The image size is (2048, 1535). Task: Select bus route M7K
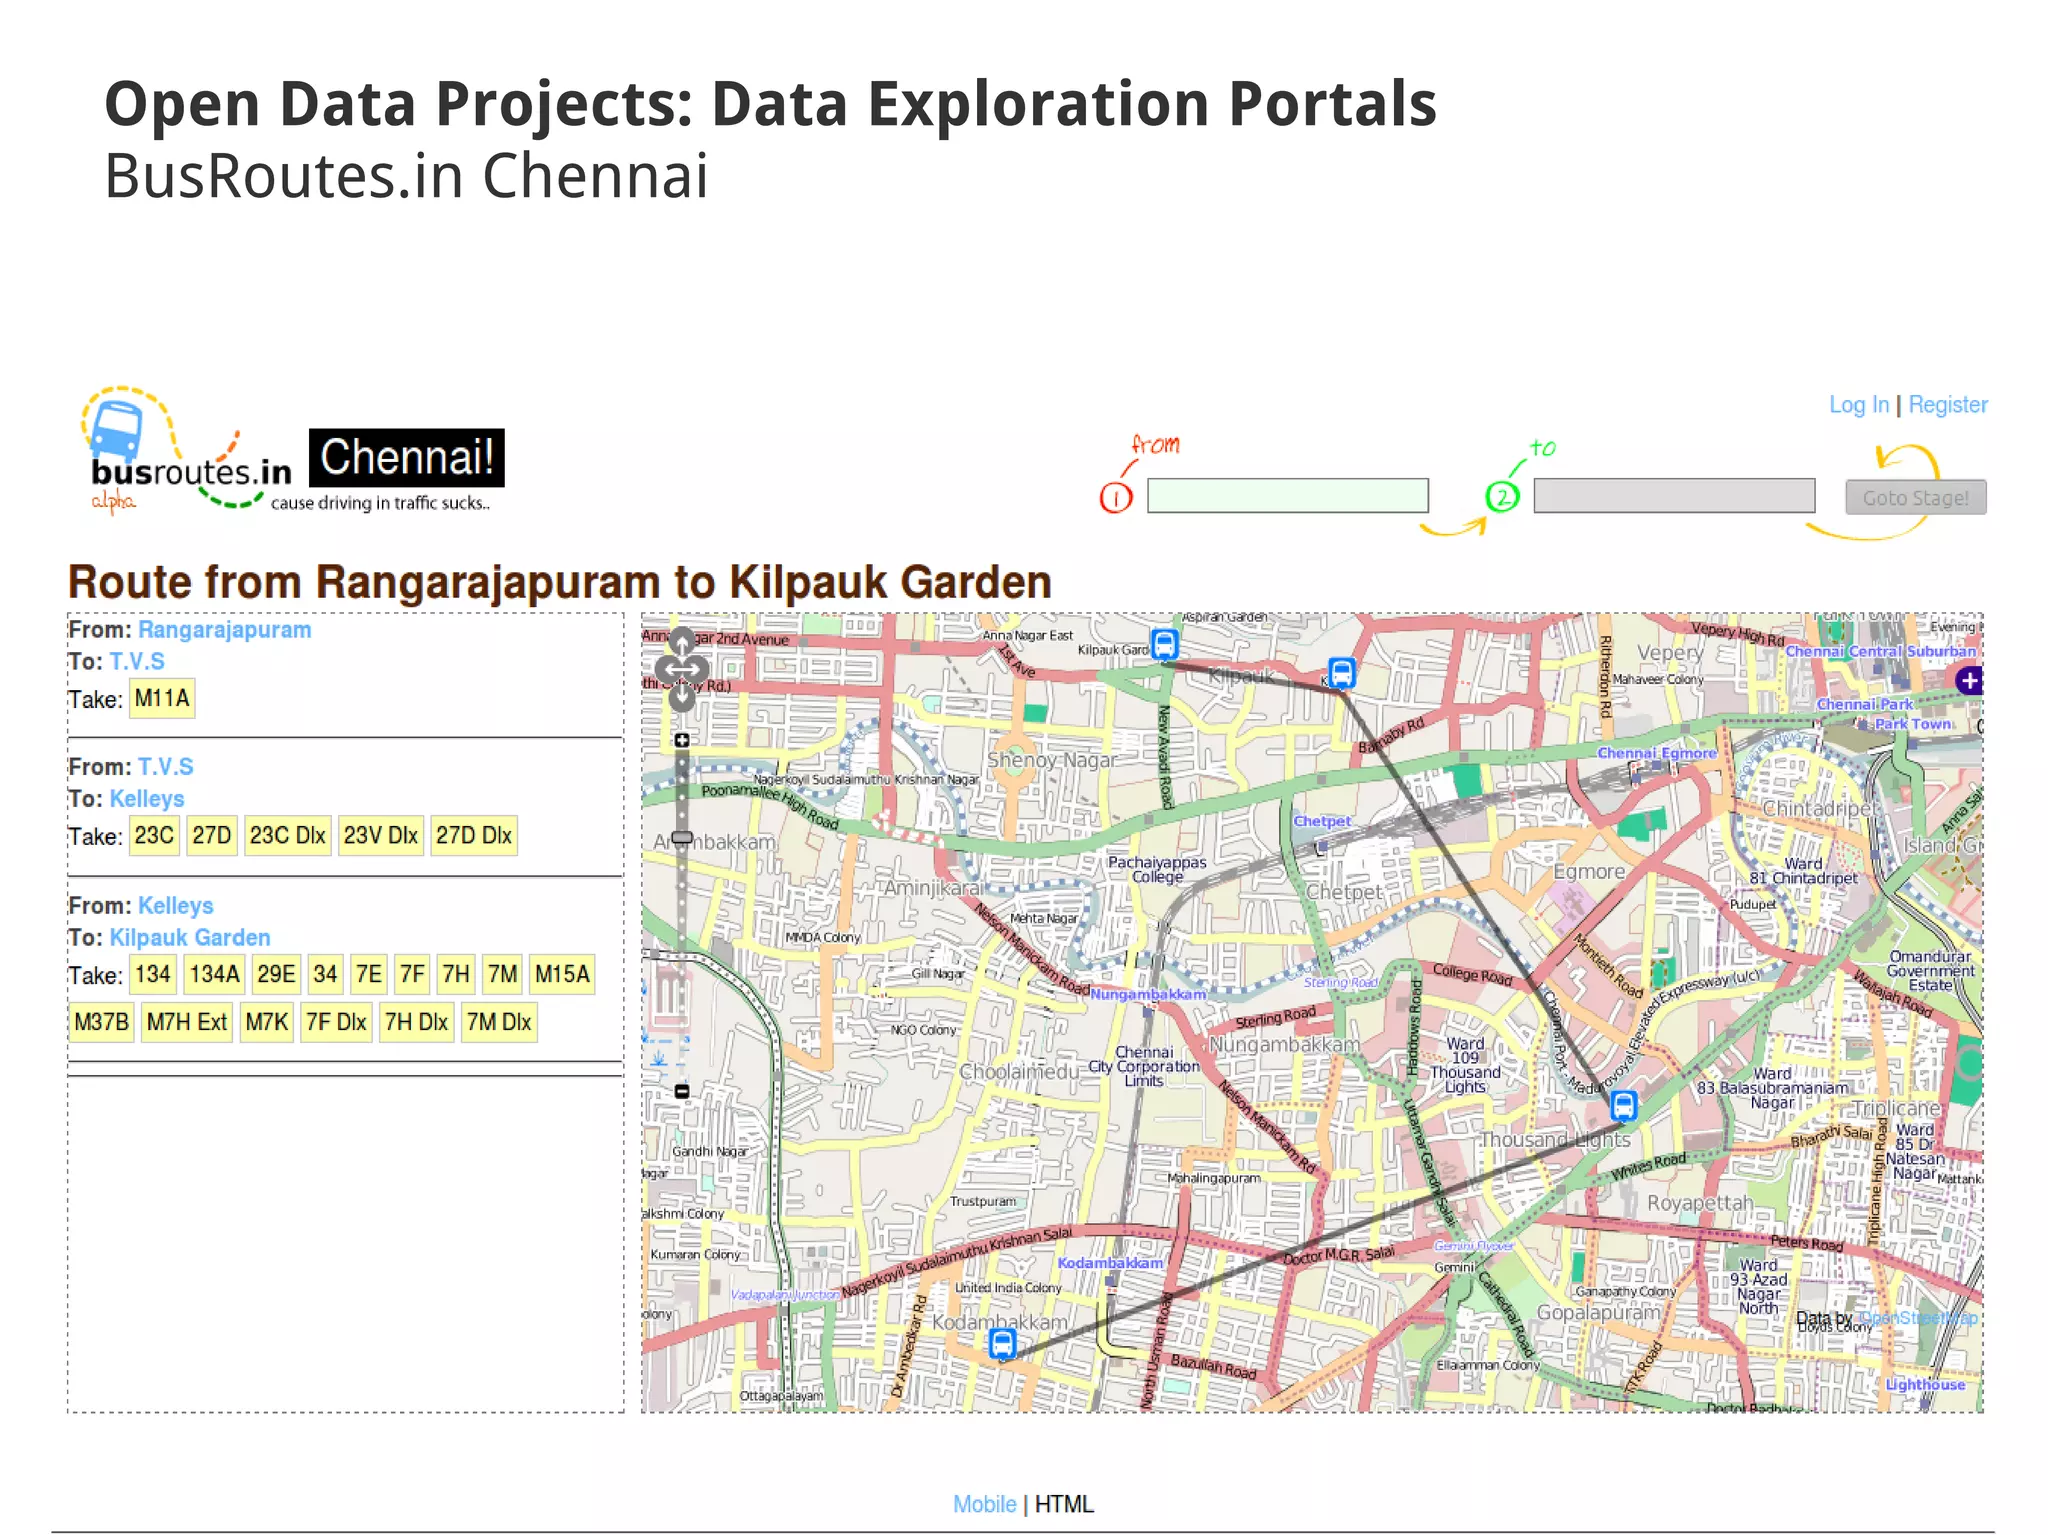(x=267, y=1022)
